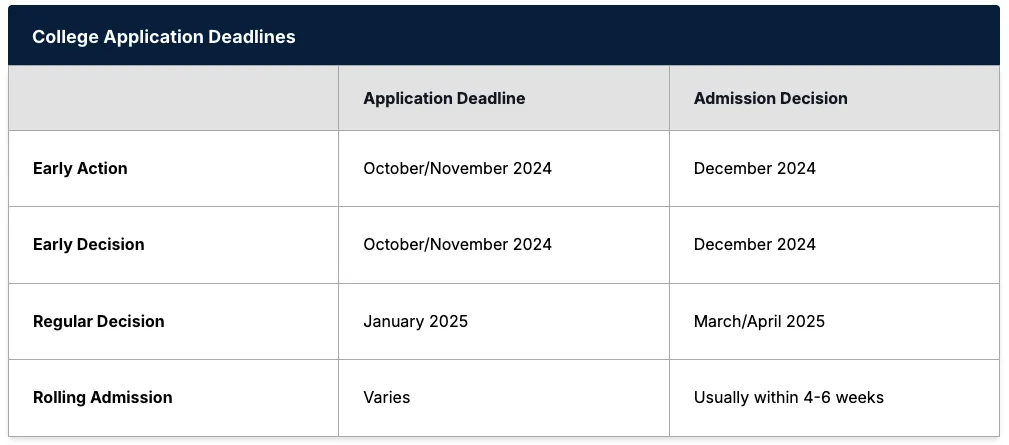The image size is (1009, 445).
Task: Click the word weeks in Rolling Admission row
Action: point(860,397)
